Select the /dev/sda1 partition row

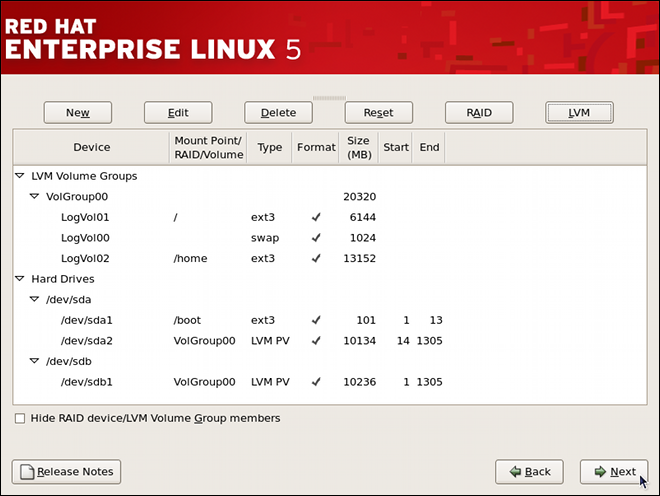tap(330, 320)
